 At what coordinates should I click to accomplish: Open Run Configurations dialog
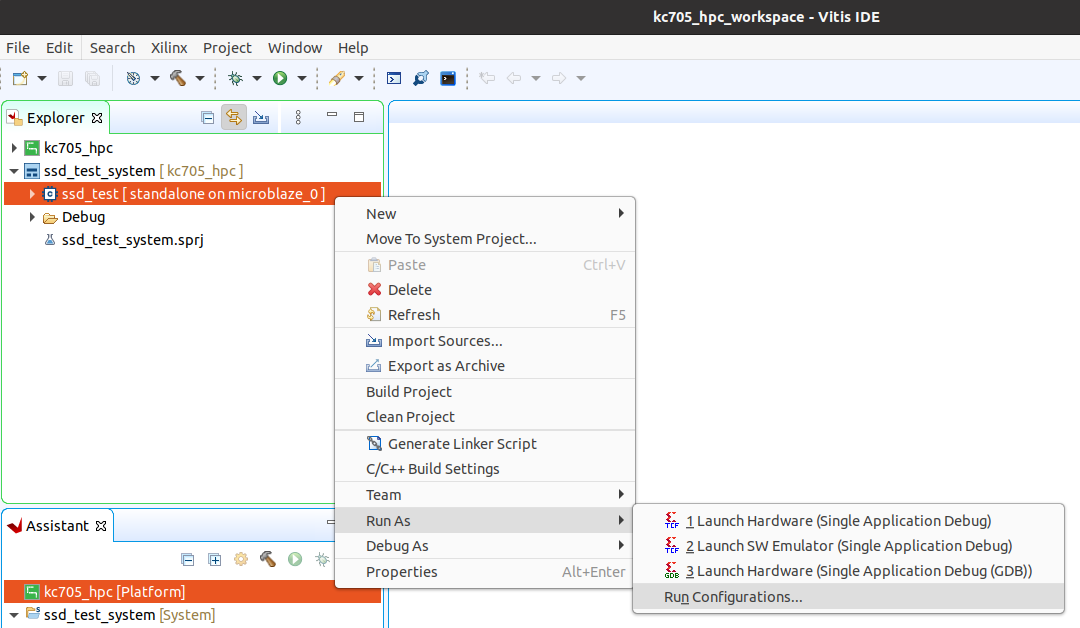(848, 597)
